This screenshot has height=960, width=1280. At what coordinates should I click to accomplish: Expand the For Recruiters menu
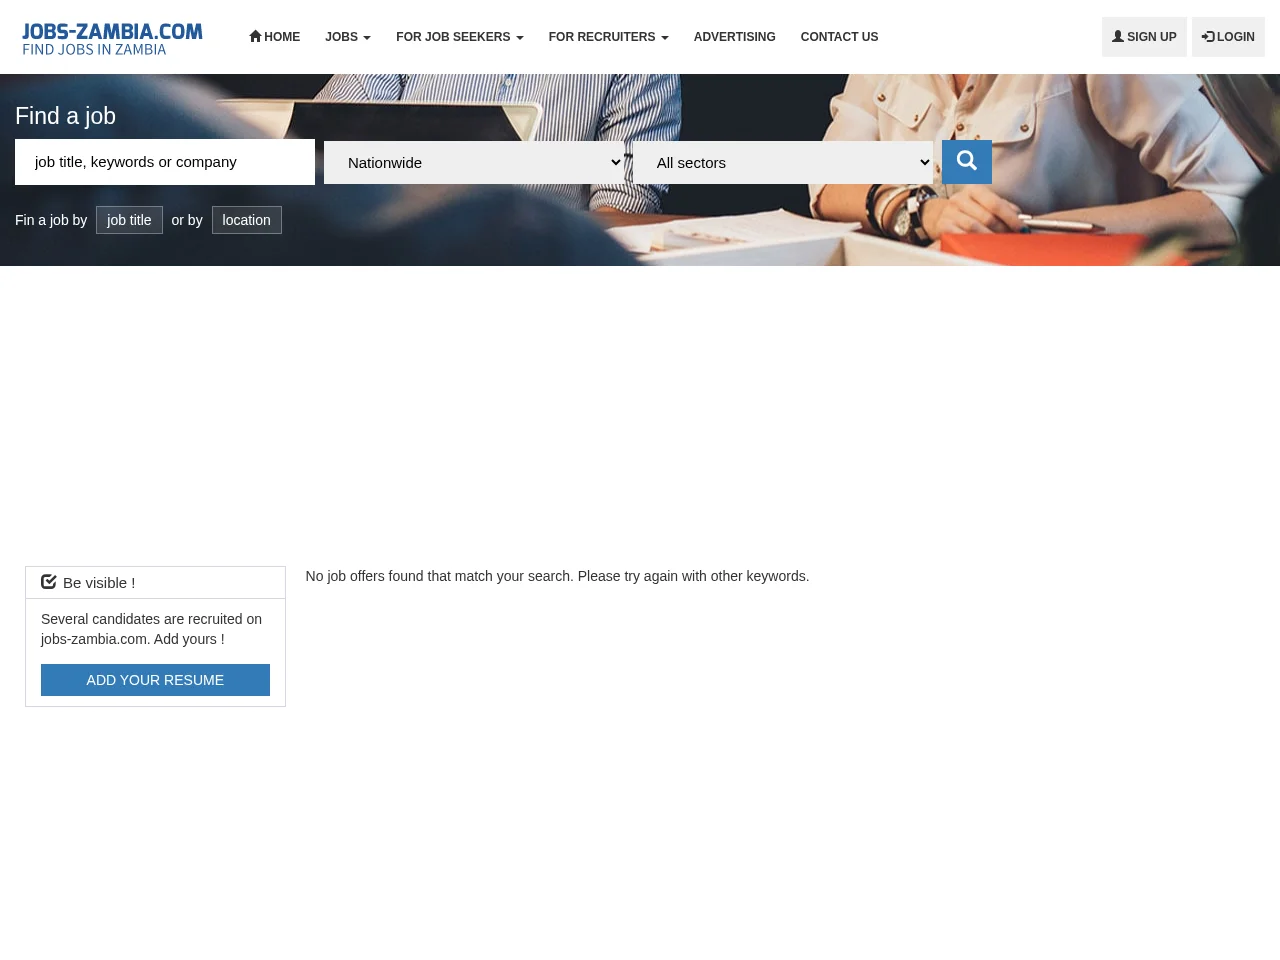[x=609, y=37]
